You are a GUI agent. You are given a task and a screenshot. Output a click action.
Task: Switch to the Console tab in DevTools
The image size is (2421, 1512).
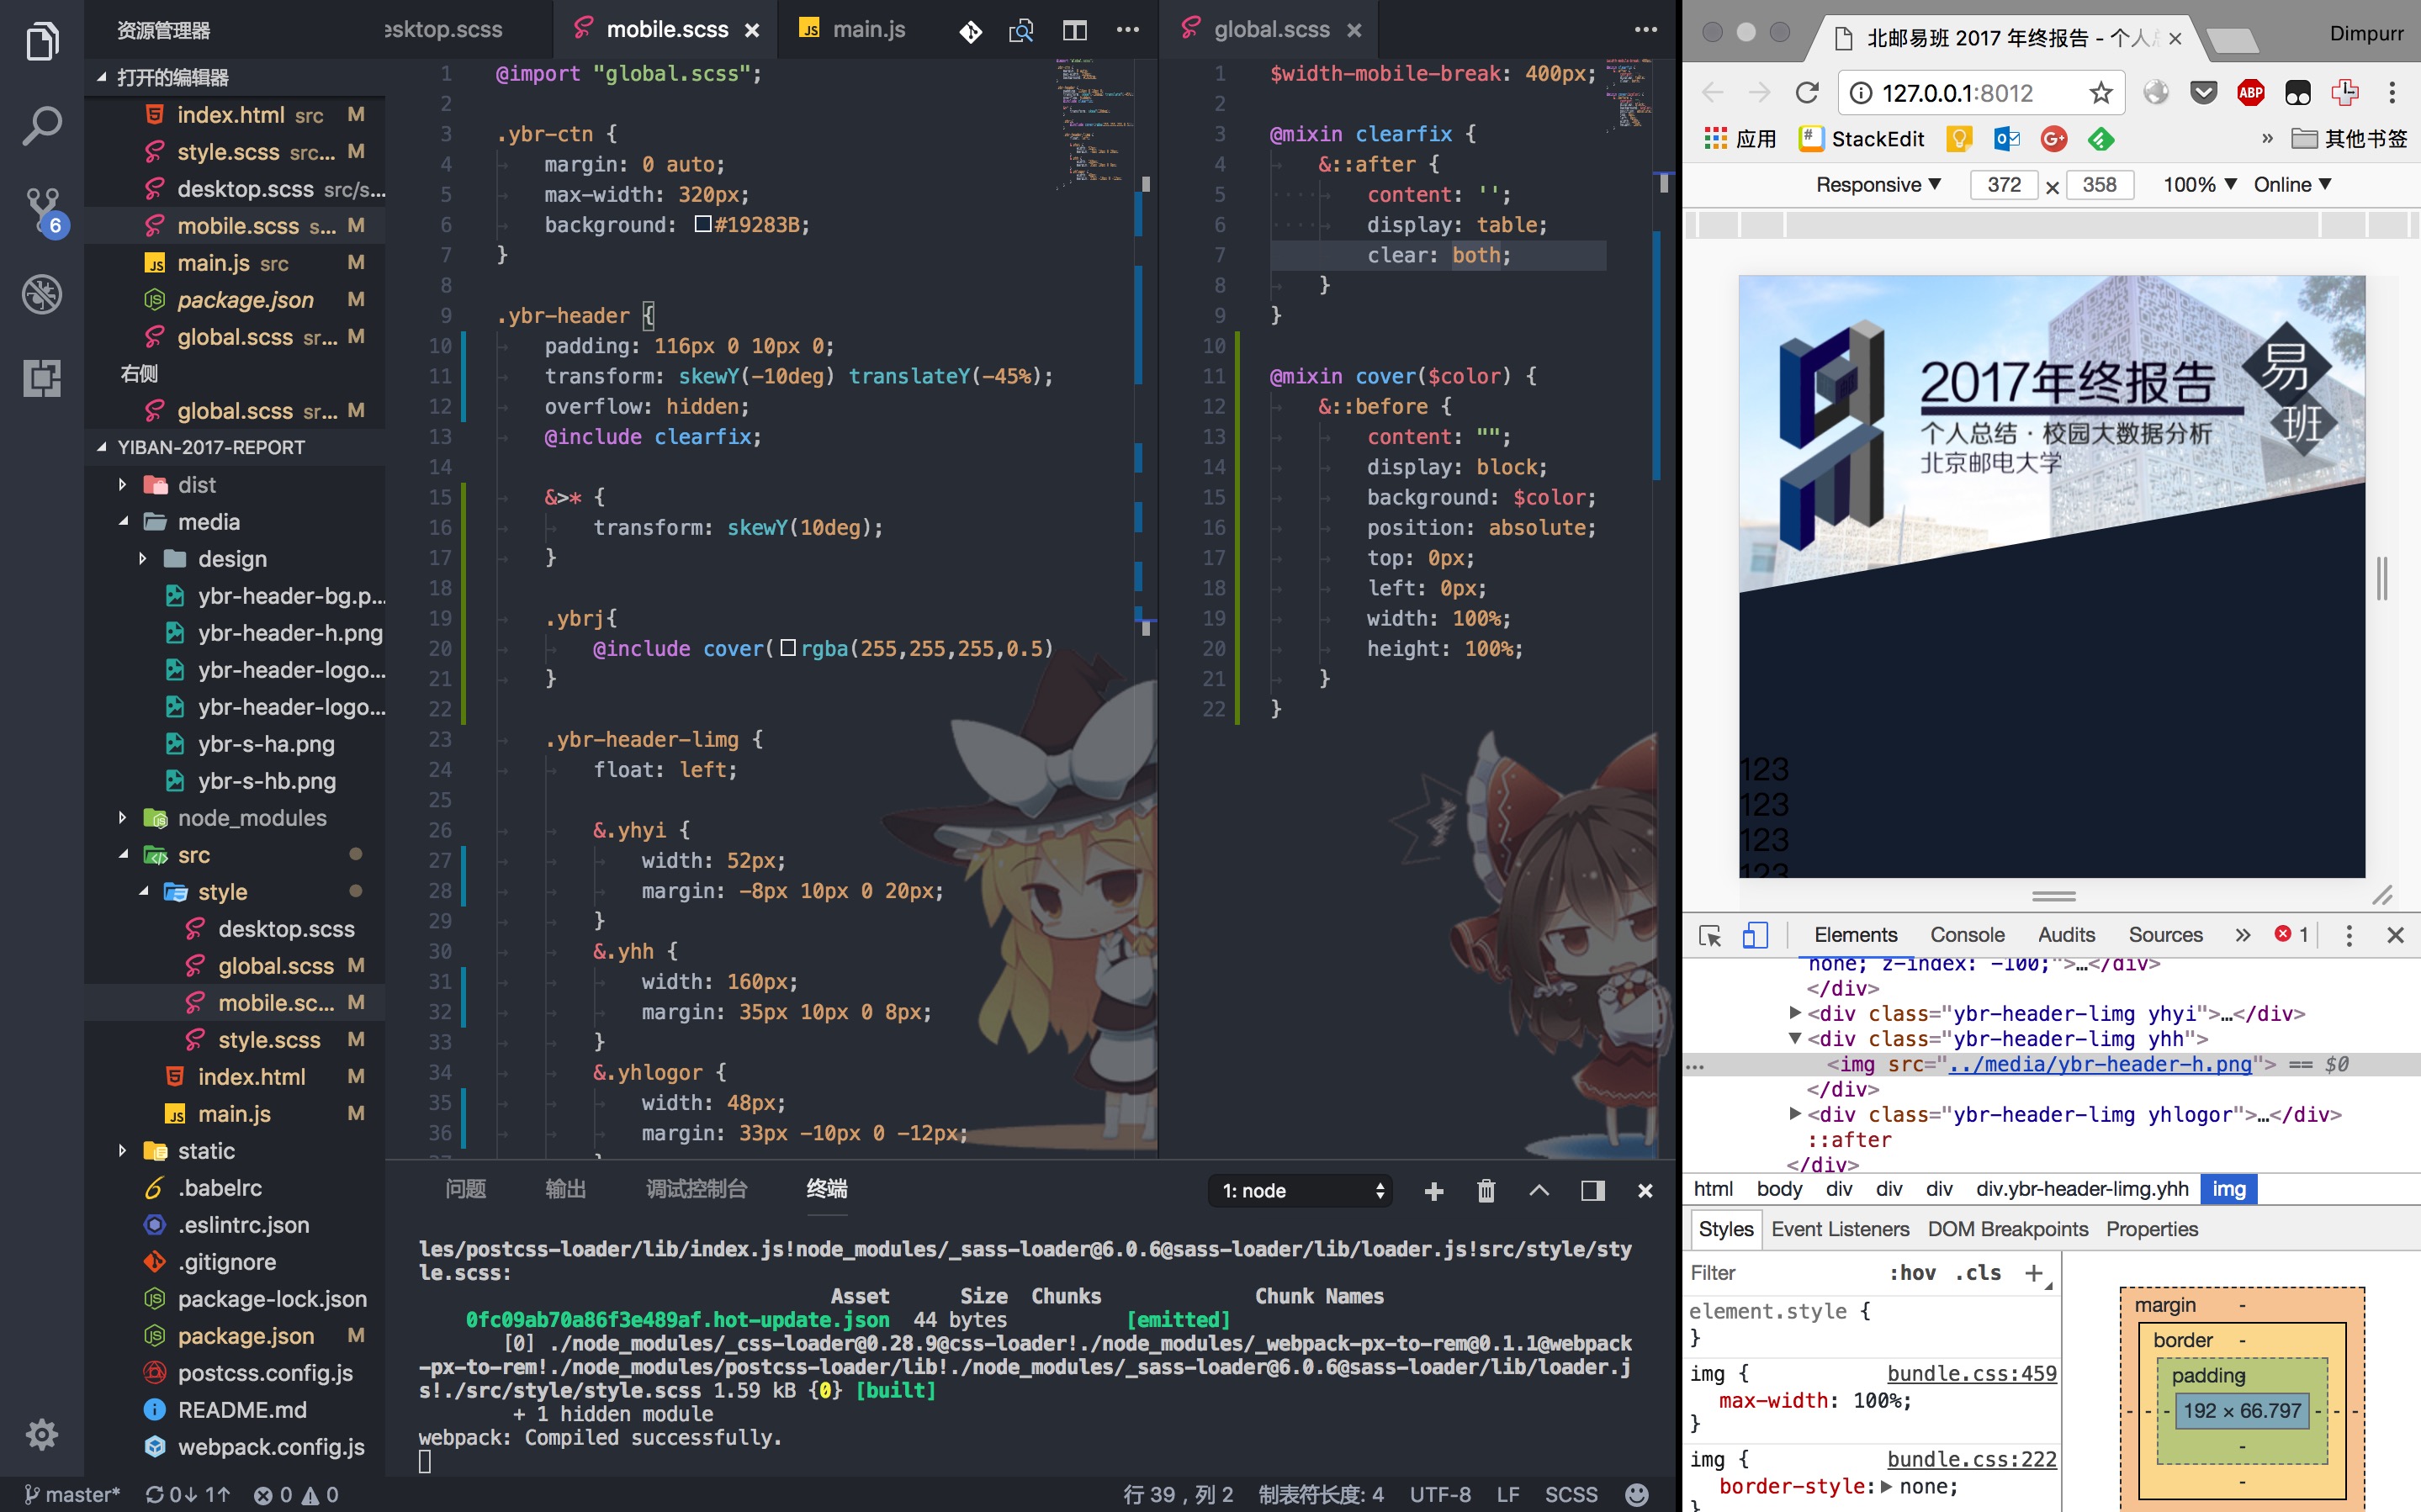[x=1966, y=935]
